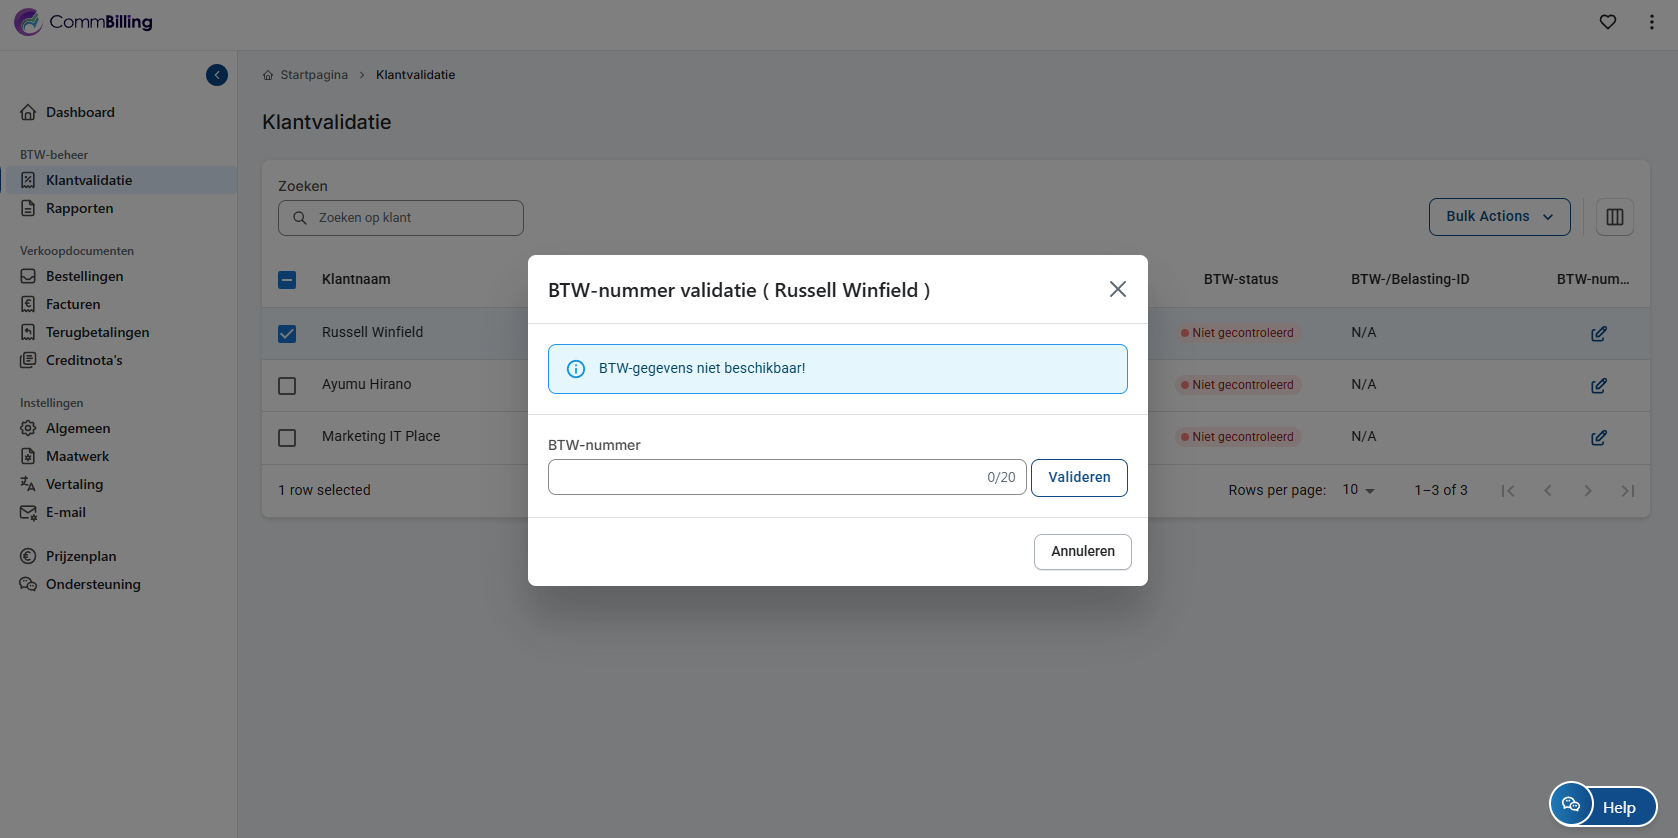Collapse the sidebar with the arrow button

pyautogui.click(x=217, y=75)
